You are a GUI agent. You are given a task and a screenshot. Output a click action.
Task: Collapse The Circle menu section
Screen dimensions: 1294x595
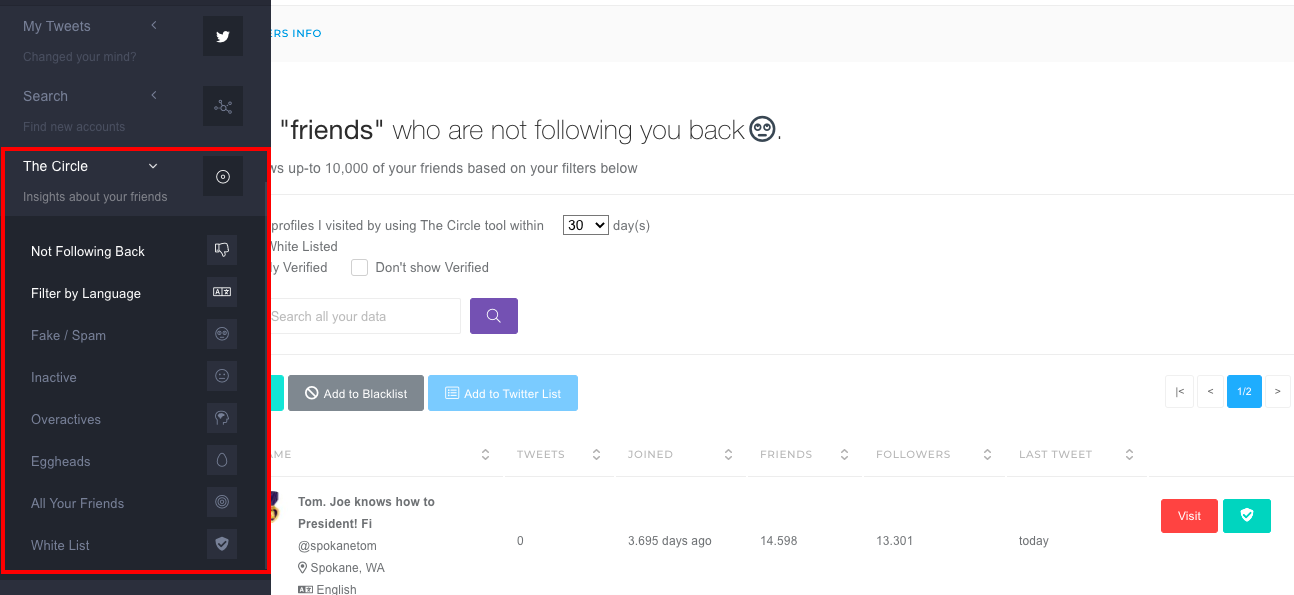coord(153,166)
